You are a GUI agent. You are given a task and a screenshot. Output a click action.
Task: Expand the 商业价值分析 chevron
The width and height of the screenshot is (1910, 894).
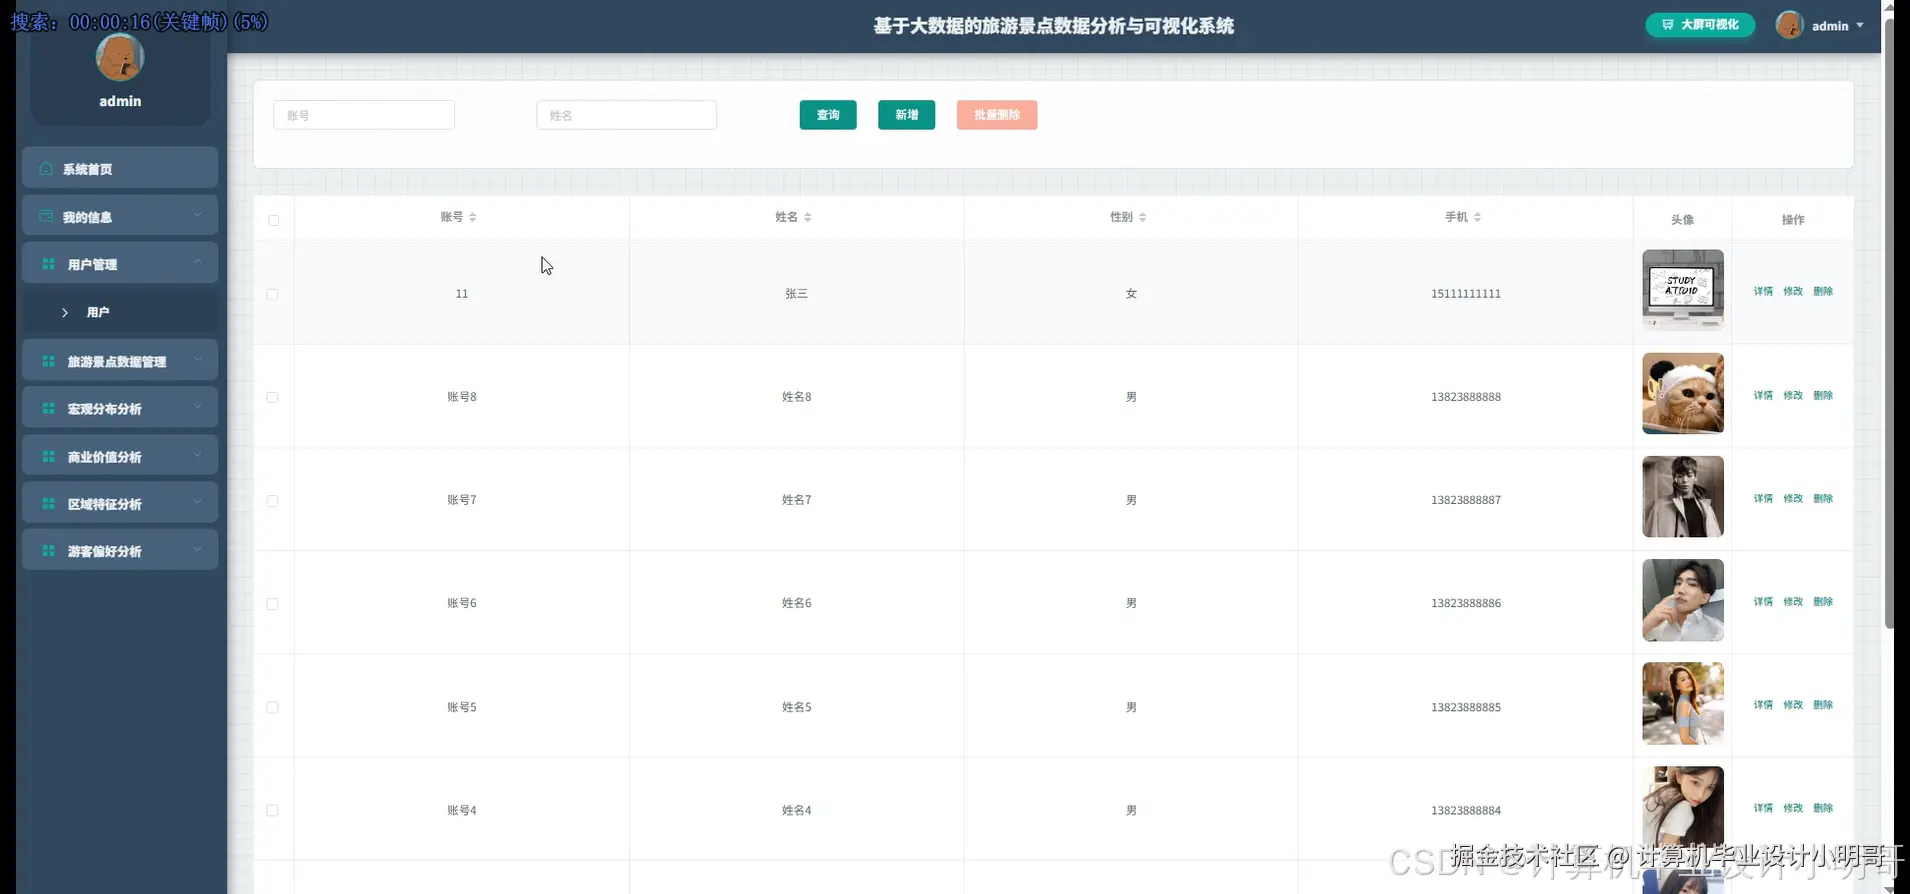[x=198, y=454]
